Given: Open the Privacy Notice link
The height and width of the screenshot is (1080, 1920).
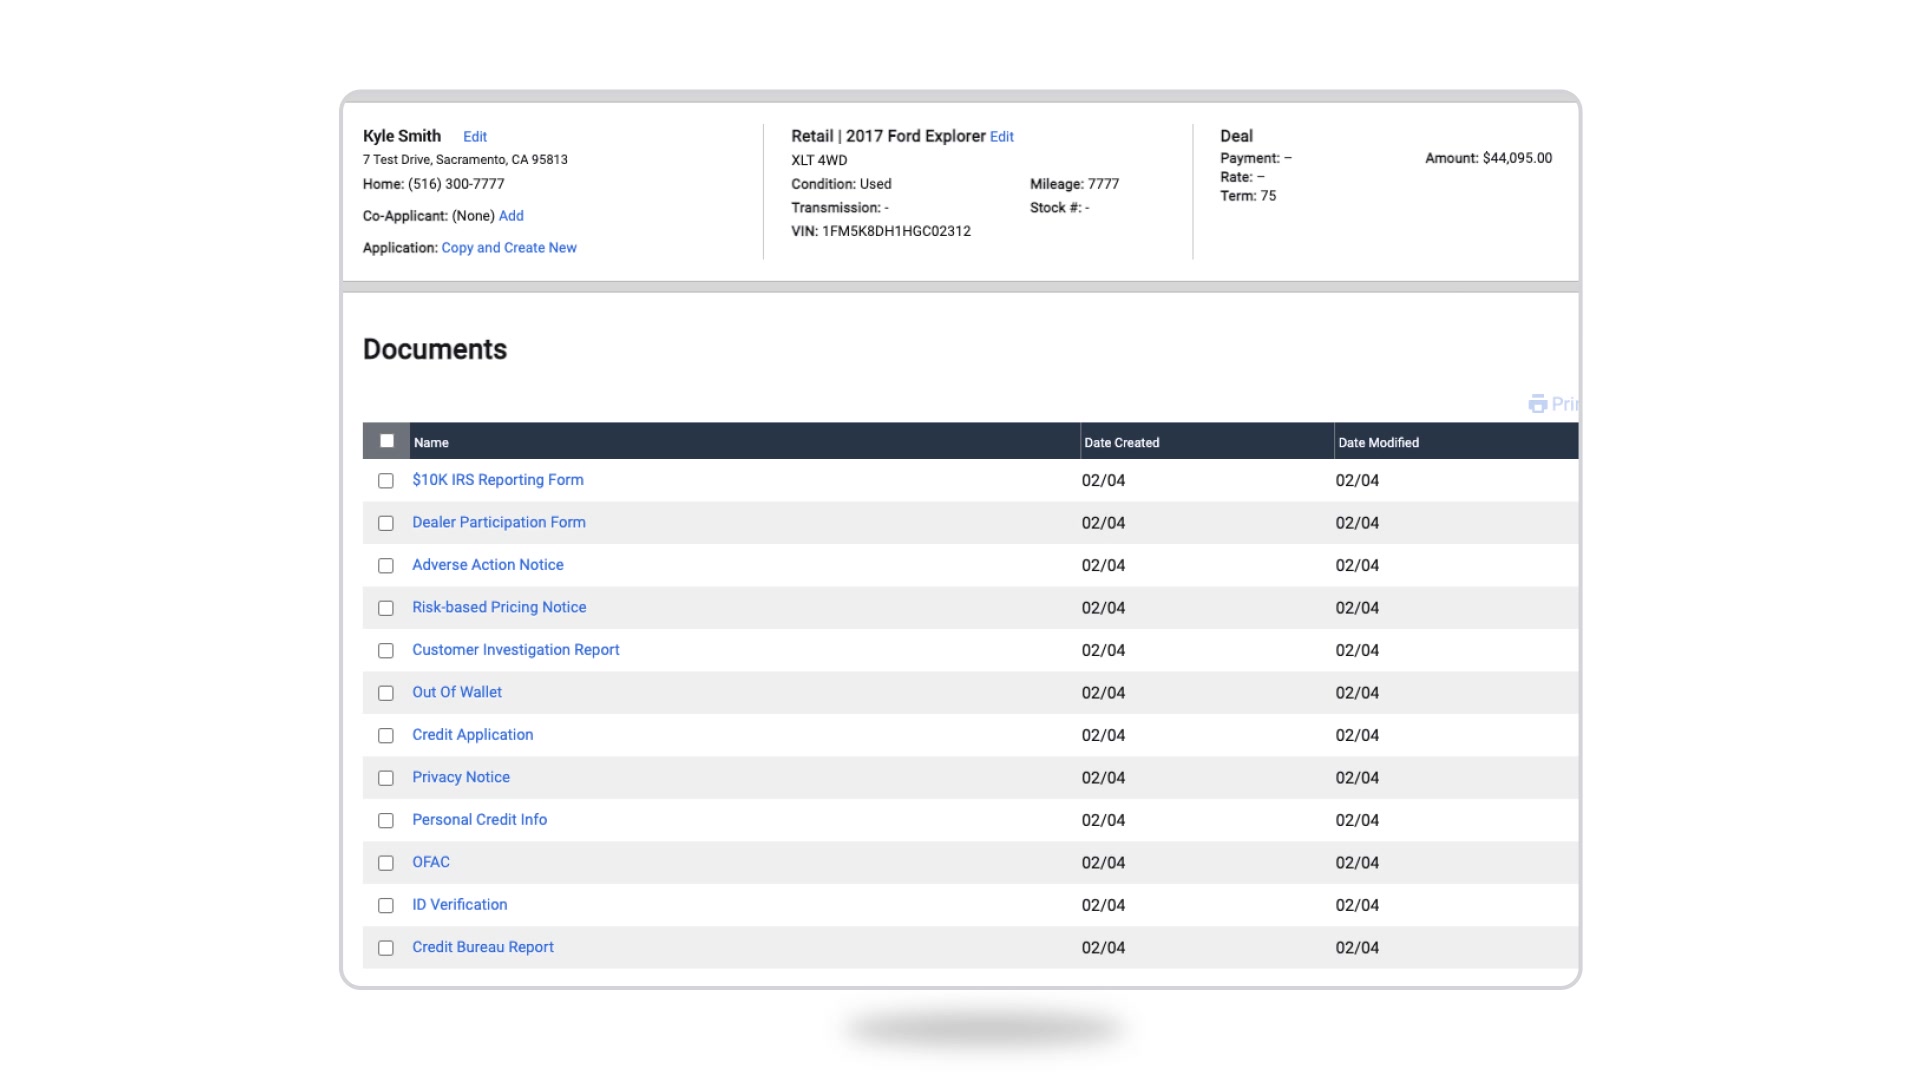Looking at the screenshot, I should [x=460, y=777].
